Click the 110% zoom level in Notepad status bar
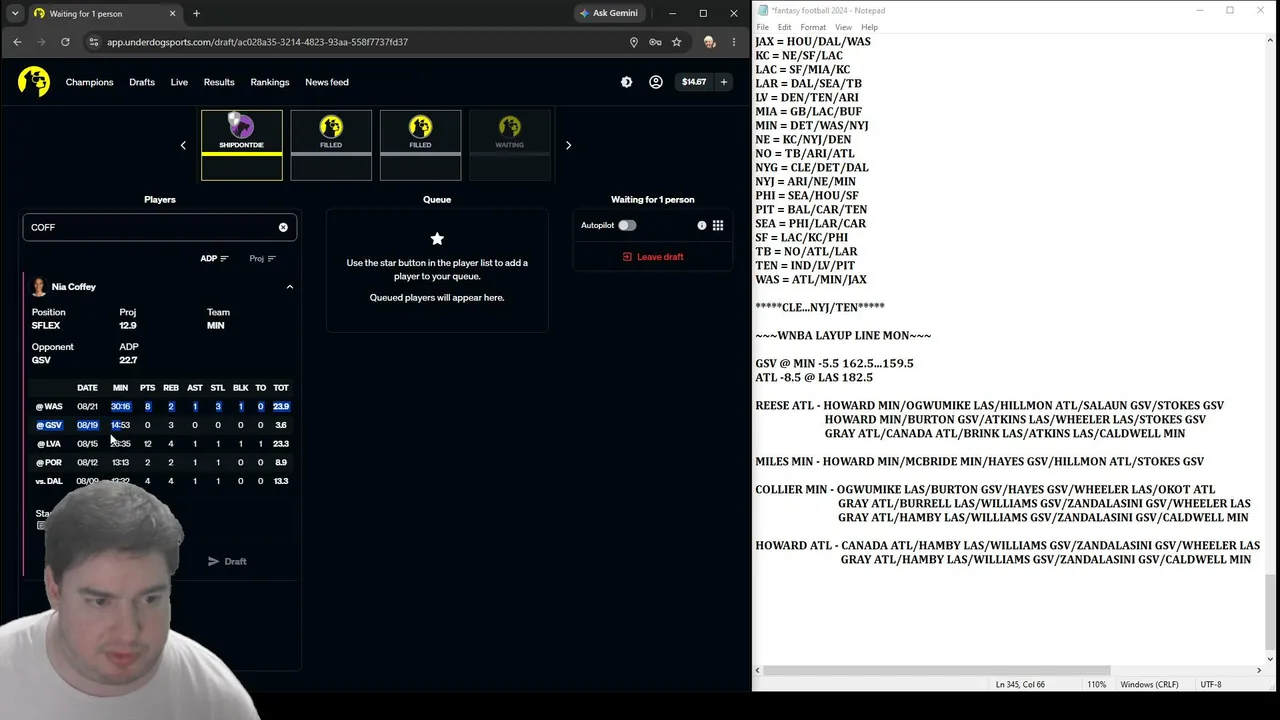Image resolution: width=1280 pixels, height=720 pixels. tap(1096, 685)
